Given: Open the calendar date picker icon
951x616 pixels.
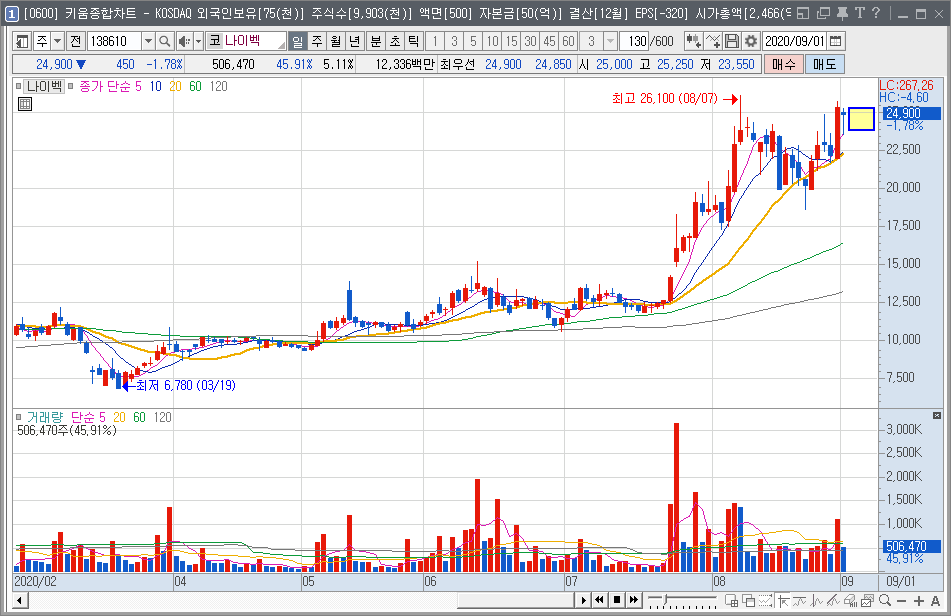Looking at the screenshot, I should click(x=836, y=41).
